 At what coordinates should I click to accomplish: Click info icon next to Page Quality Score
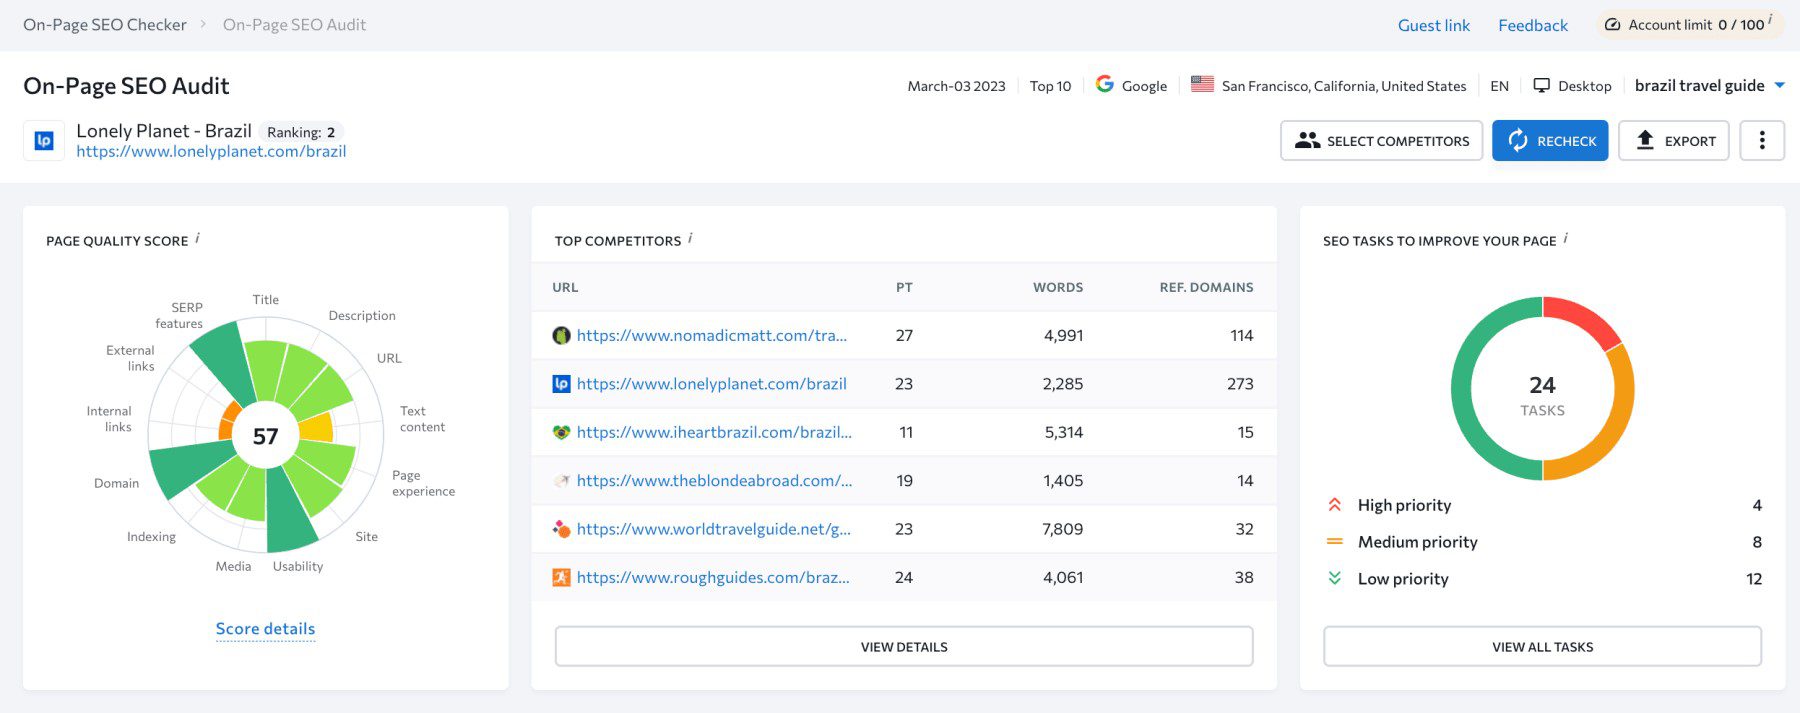[197, 238]
